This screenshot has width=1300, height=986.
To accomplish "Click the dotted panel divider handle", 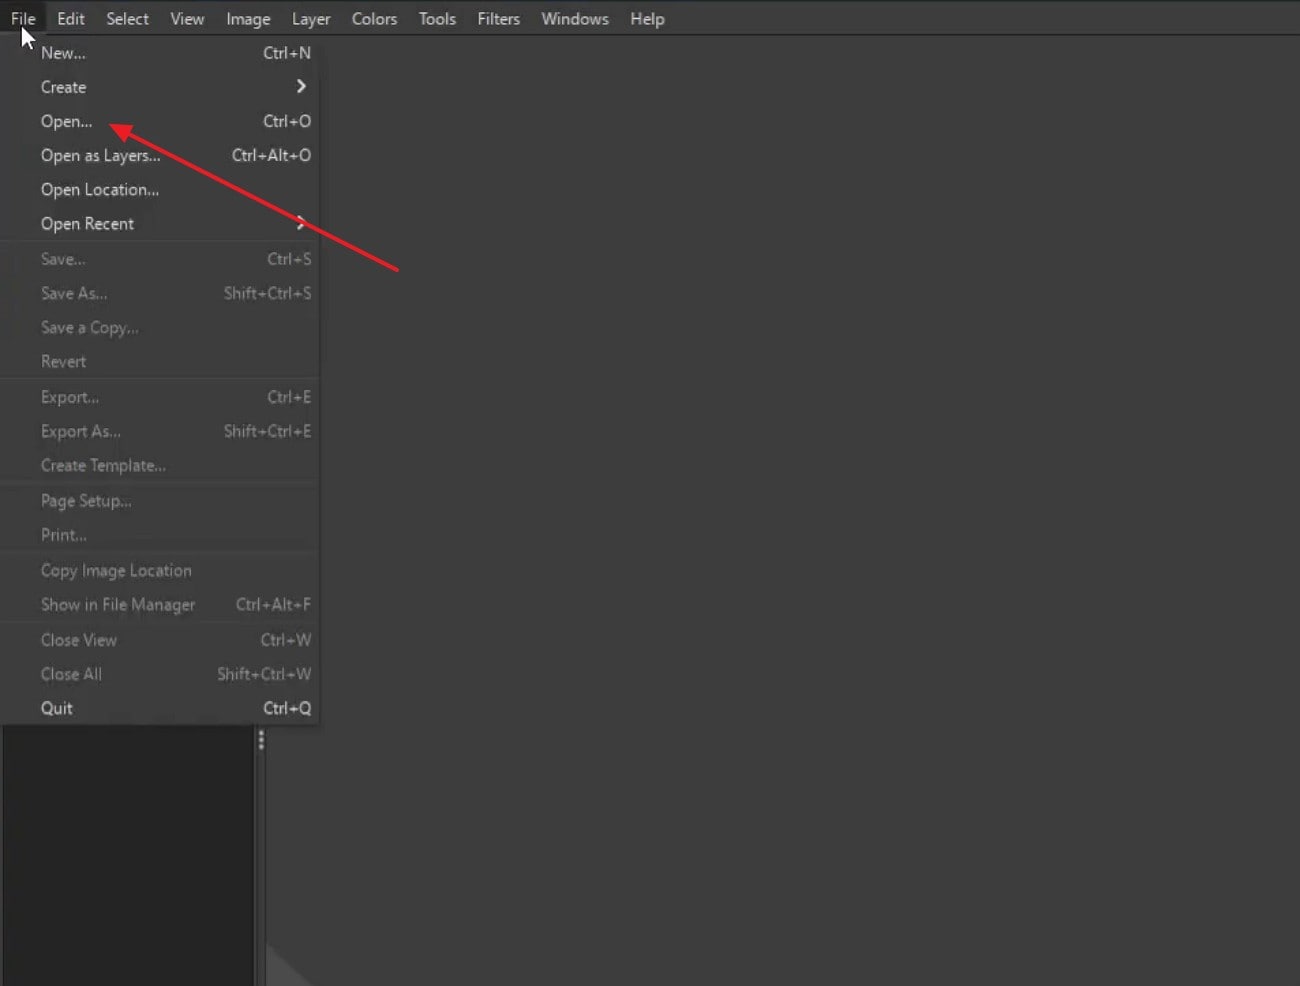I will click(x=261, y=740).
